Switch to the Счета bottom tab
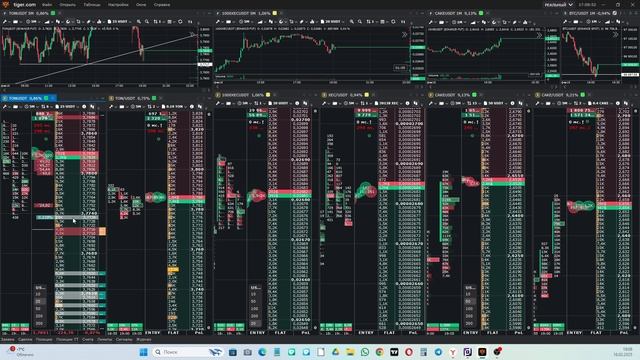The width and height of the screenshot is (640, 360). (88, 339)
